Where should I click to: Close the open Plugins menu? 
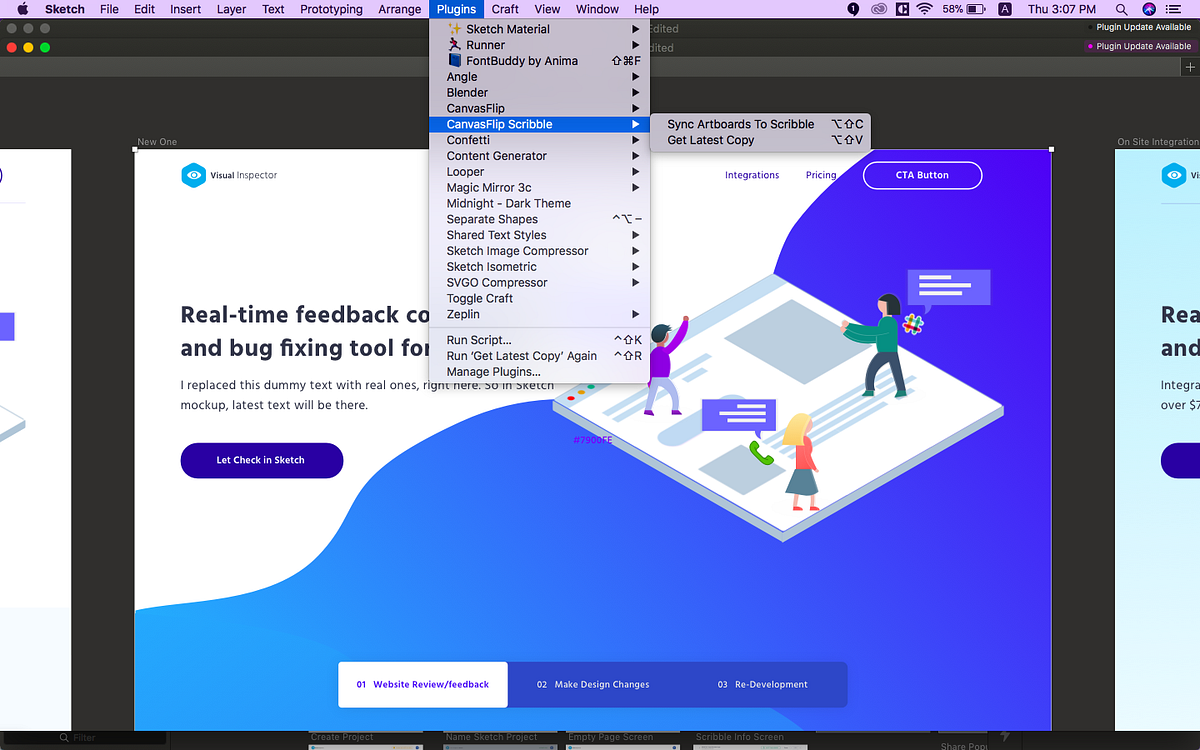click(x=457, y=9)
